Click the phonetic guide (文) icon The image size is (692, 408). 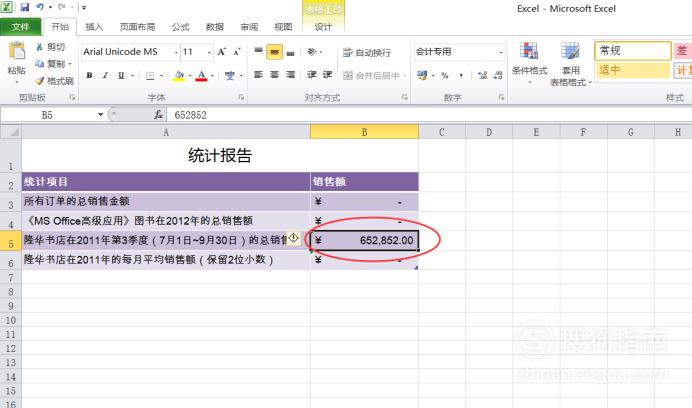pyautogui.click(x=229, y=76)
